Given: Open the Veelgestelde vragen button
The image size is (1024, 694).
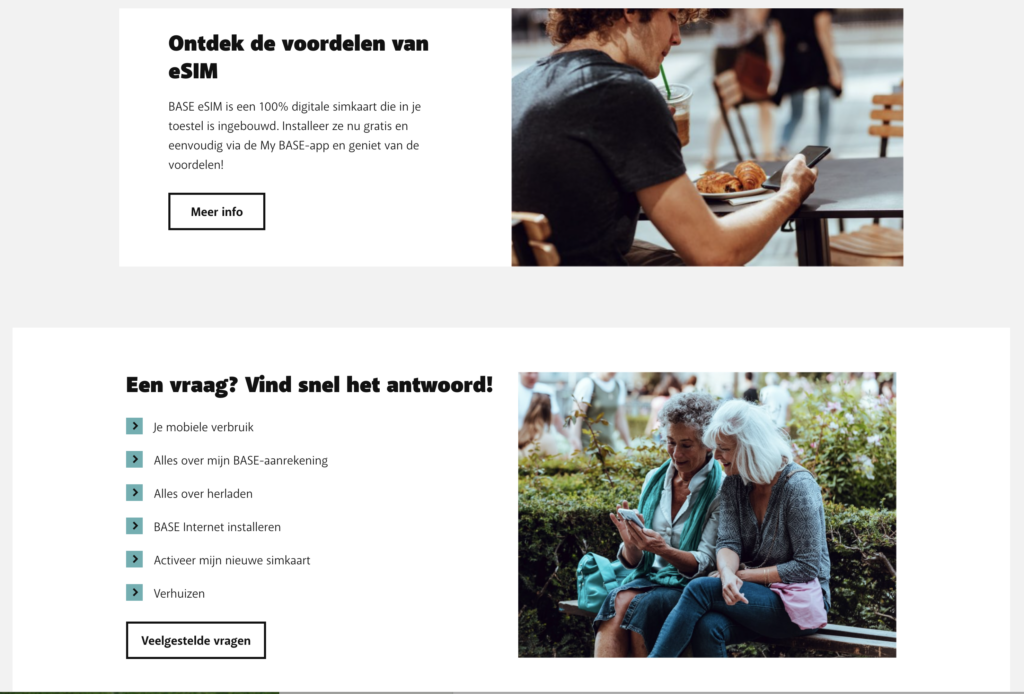Looking at the screenshot, I should point(196,640).
